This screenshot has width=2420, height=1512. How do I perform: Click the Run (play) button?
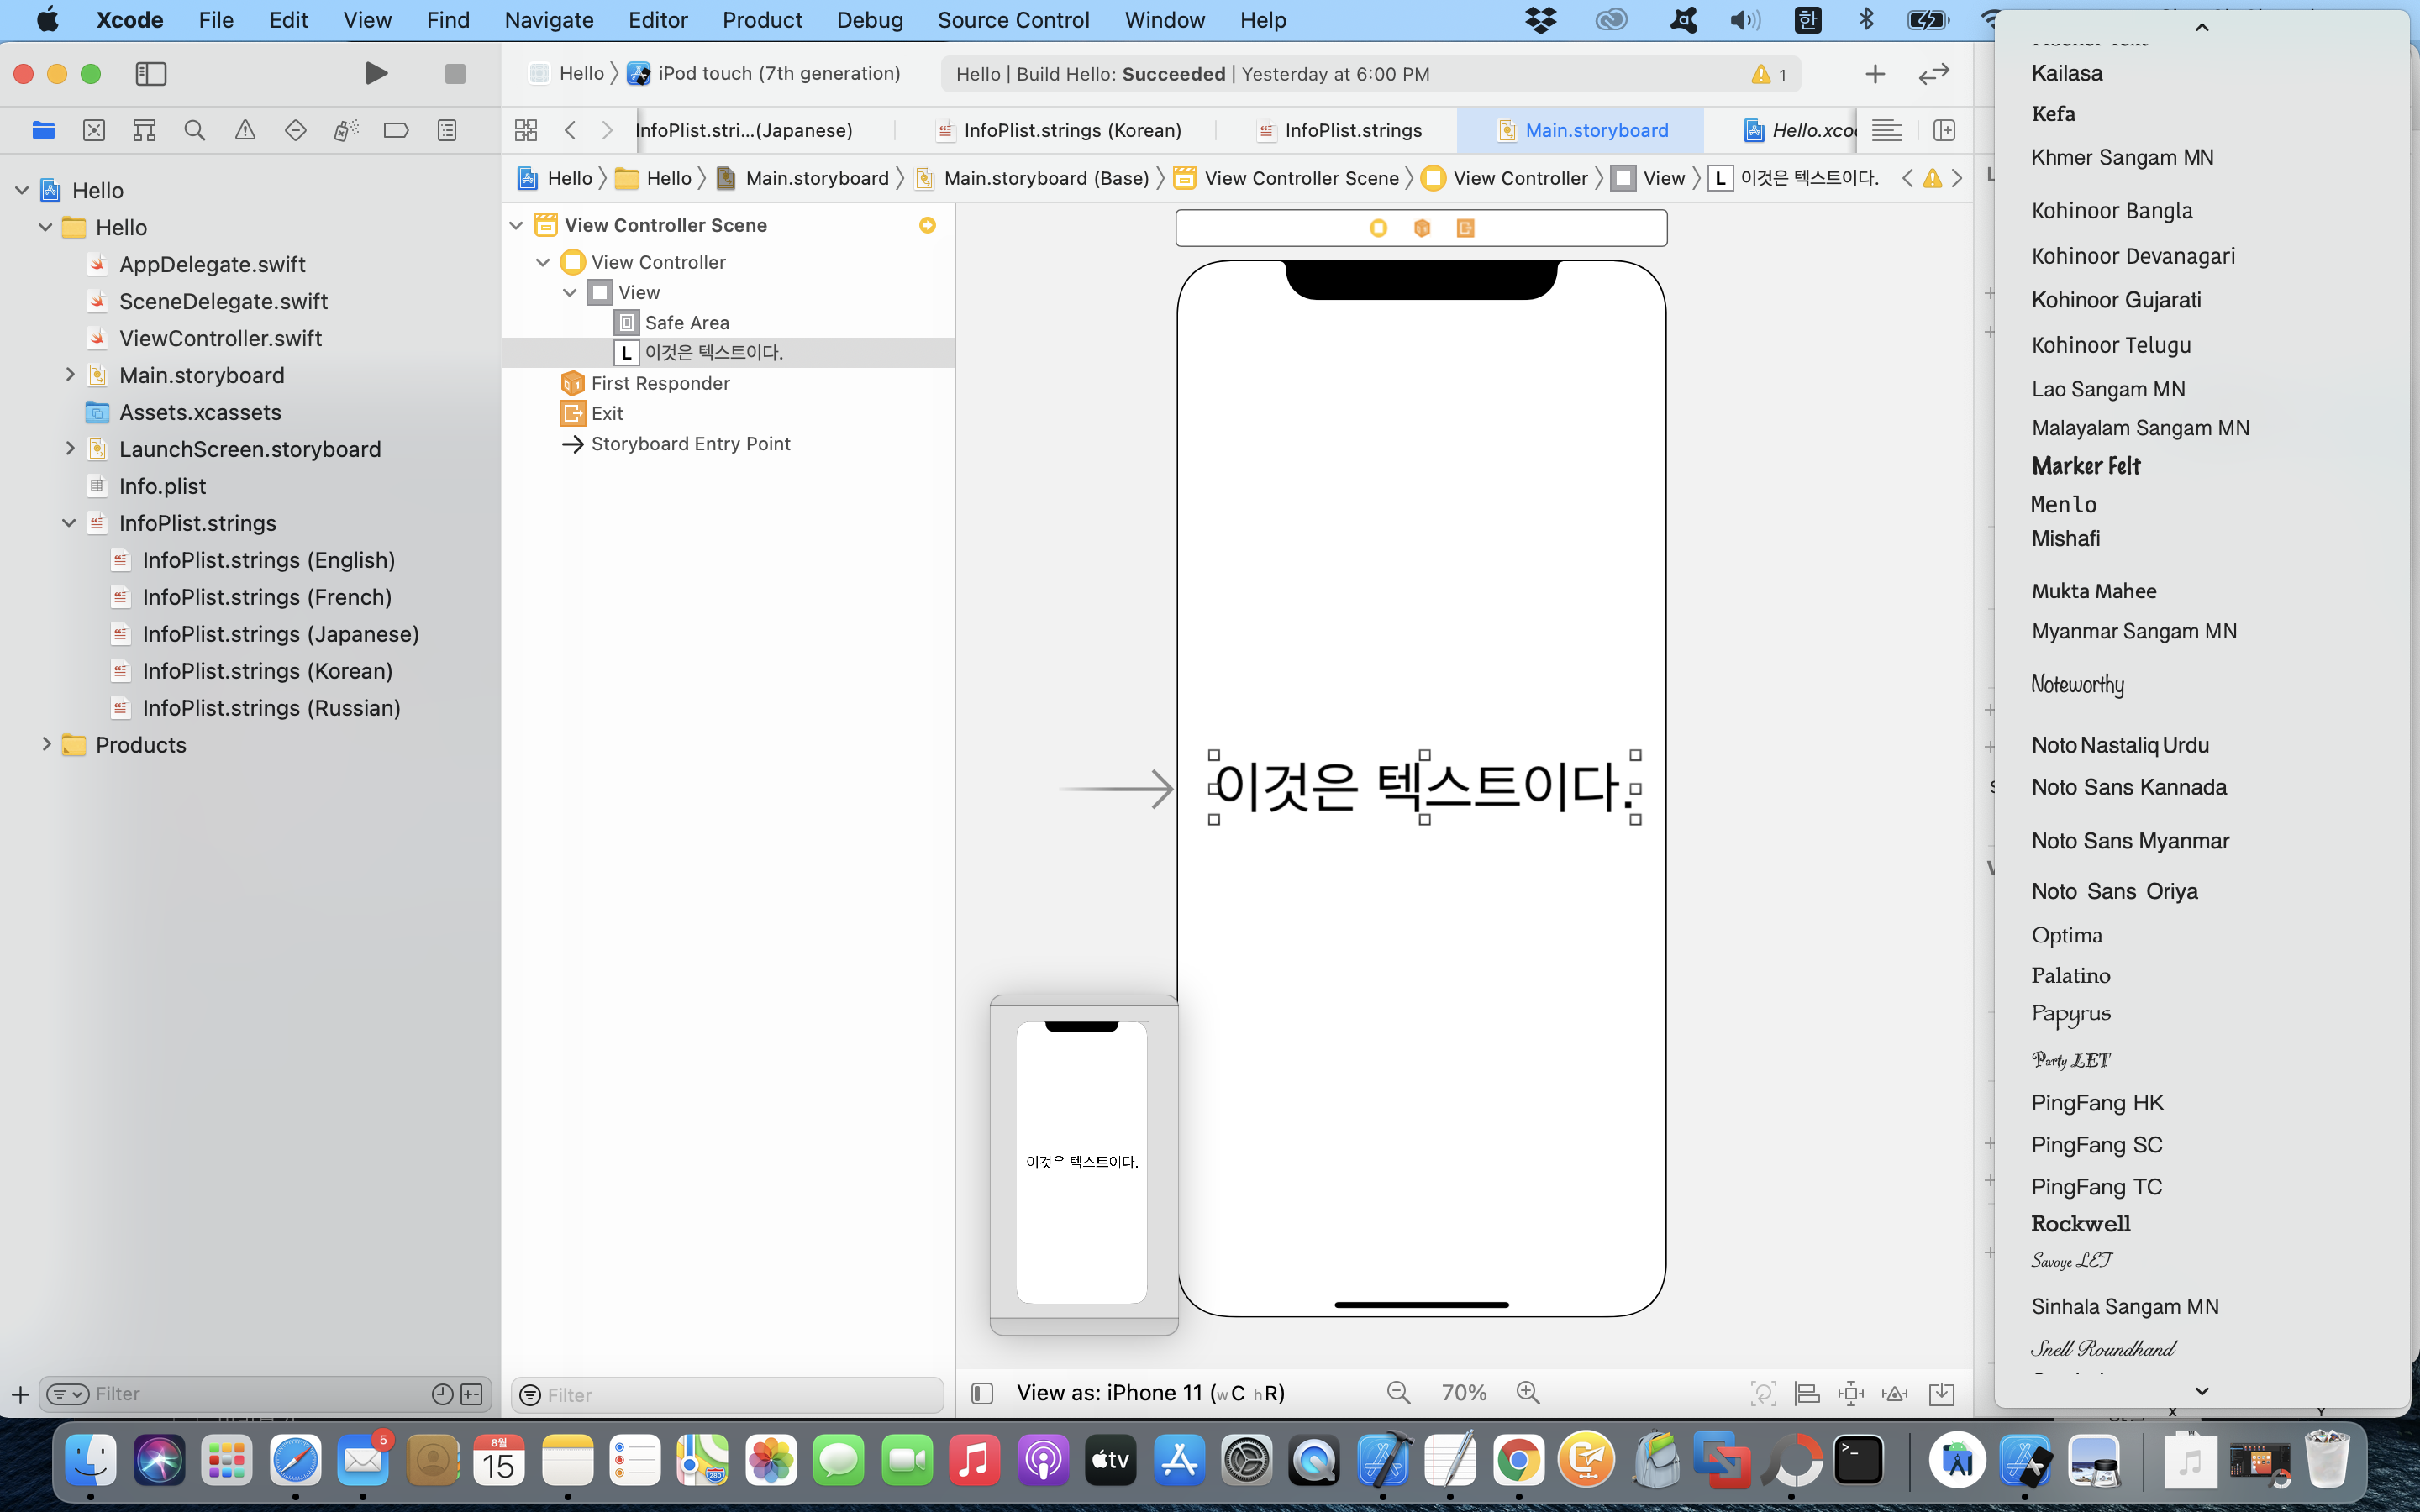click(x=376, y=73)
